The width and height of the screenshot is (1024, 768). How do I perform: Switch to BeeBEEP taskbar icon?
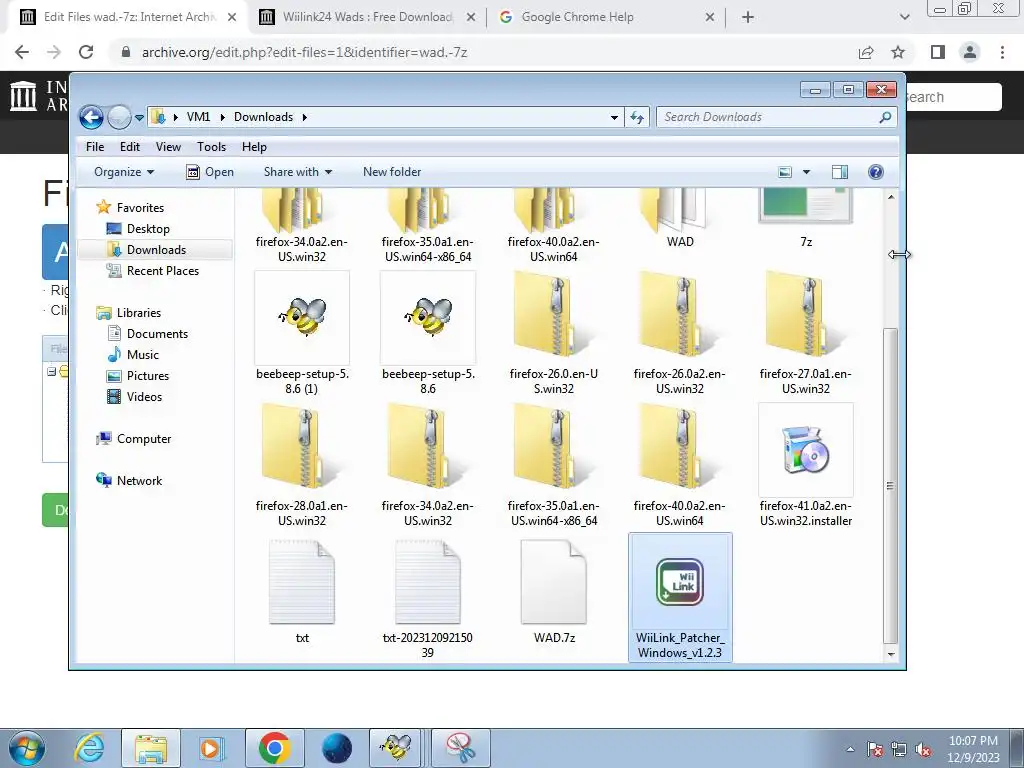click(396, 748)
